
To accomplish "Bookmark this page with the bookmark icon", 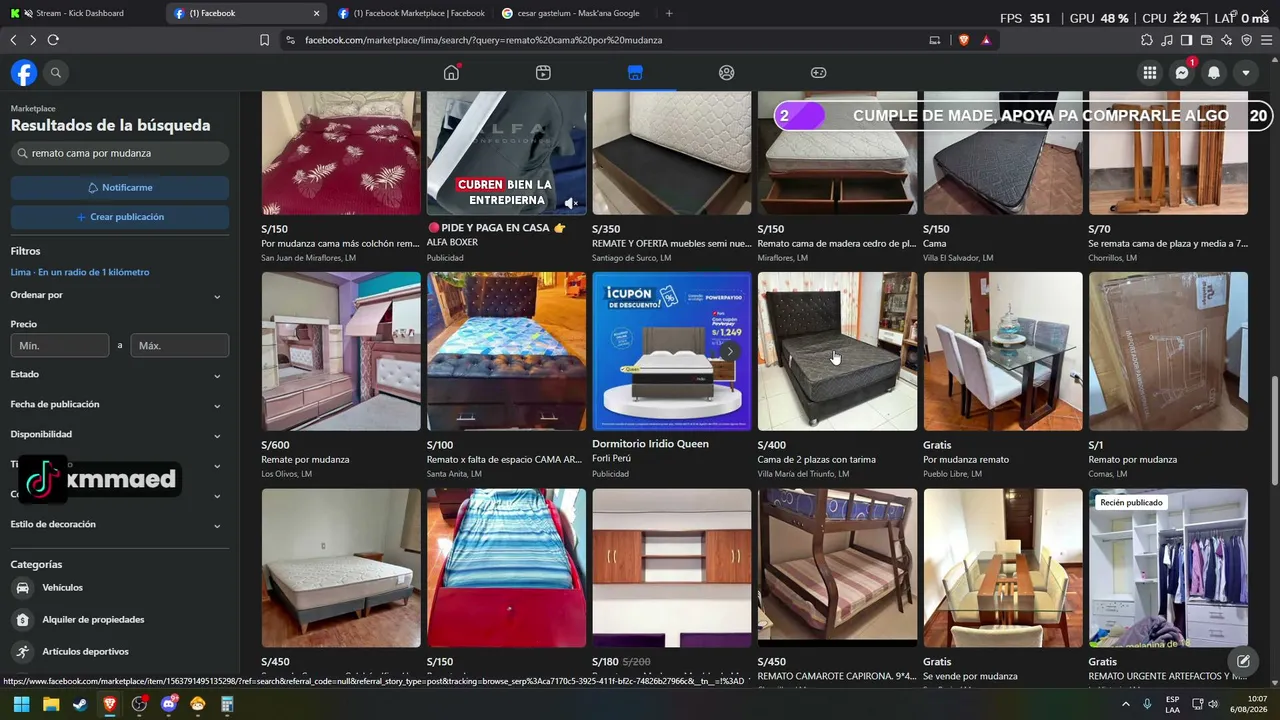I will click(x=264, y=40).
